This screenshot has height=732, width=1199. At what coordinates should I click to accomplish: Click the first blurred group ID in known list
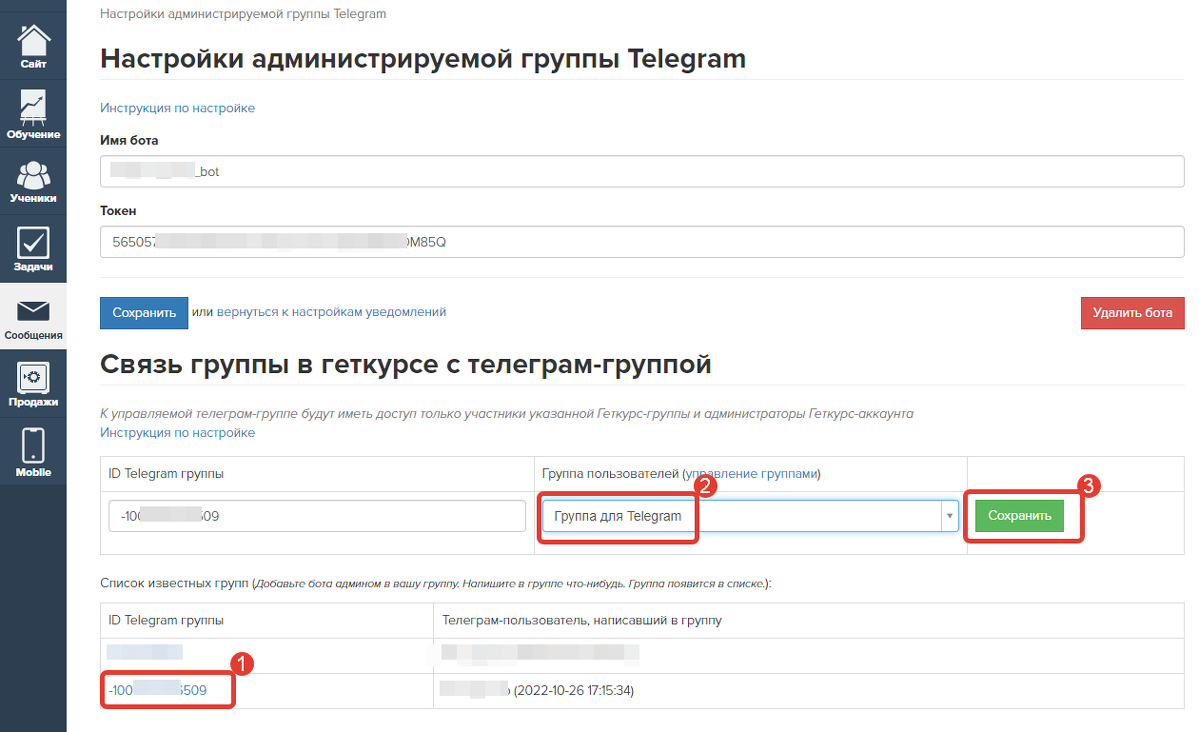[145, 652]
